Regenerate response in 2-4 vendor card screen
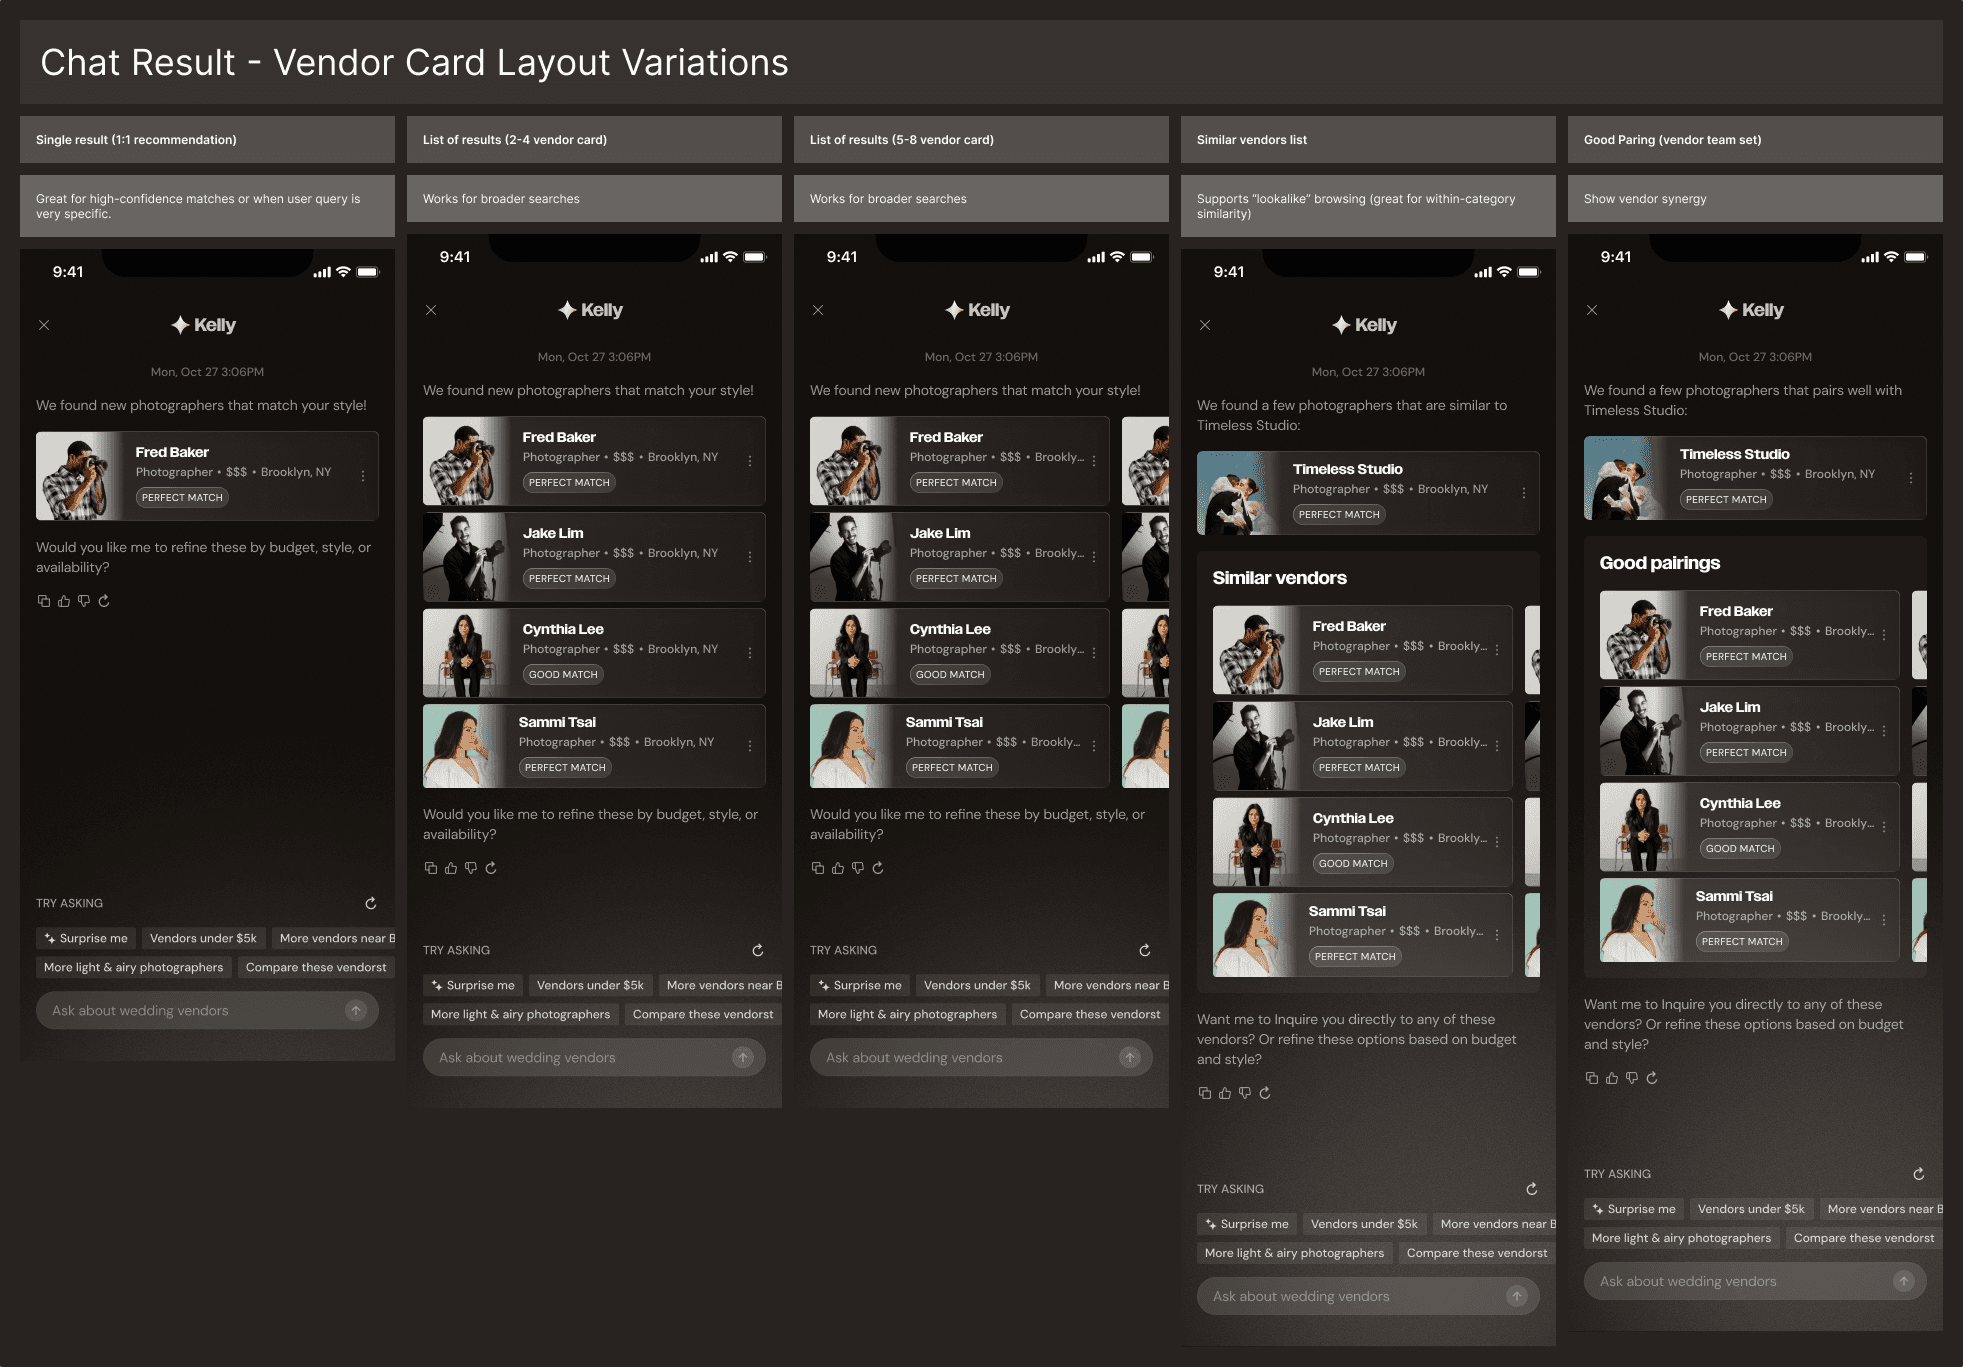This screenshot has height=1367, width=1963. pyautogui.click(x=491, y=868)
